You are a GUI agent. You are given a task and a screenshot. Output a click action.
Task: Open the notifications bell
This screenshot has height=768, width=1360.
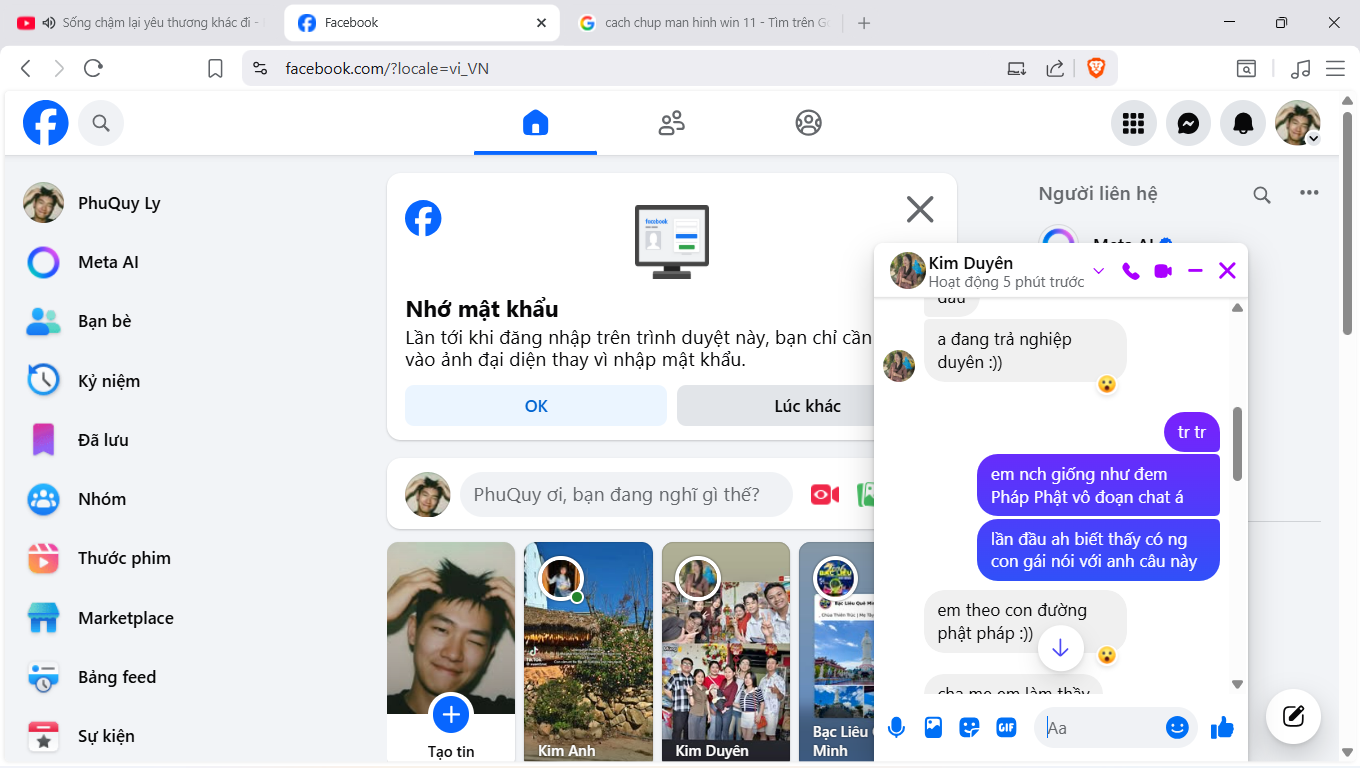click(x=1243, y=122)
